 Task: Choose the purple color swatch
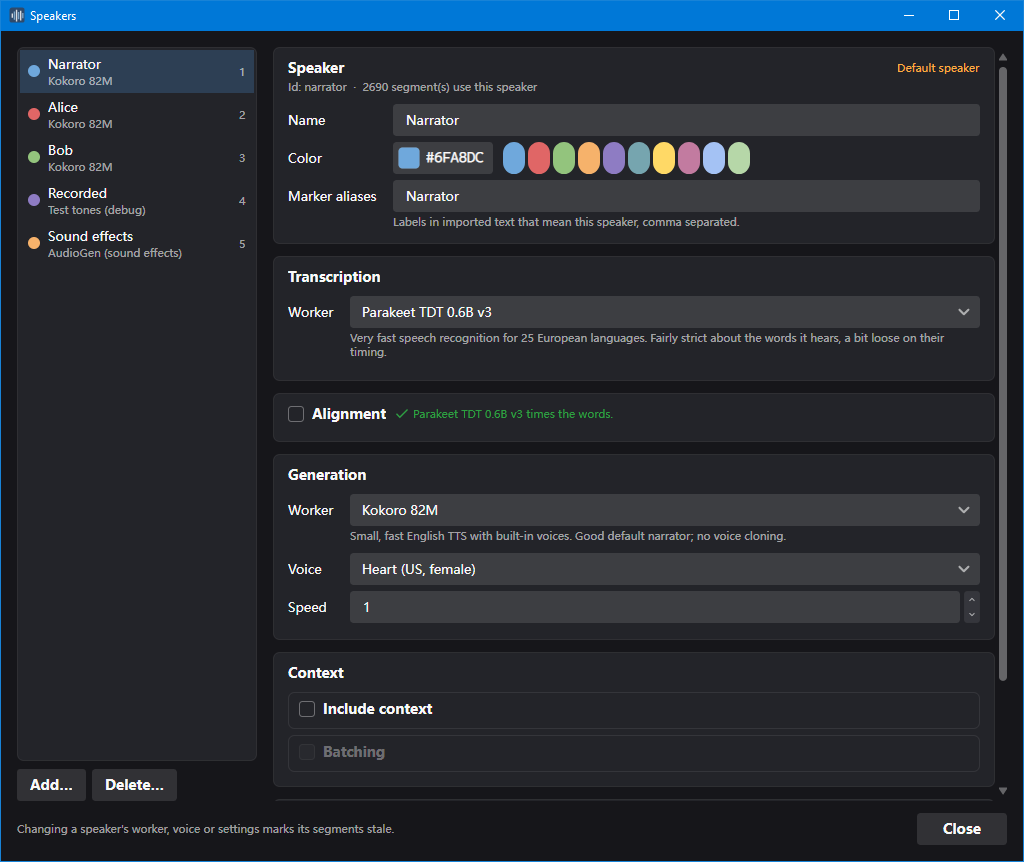pyautogui.click(x=614, y=158)
